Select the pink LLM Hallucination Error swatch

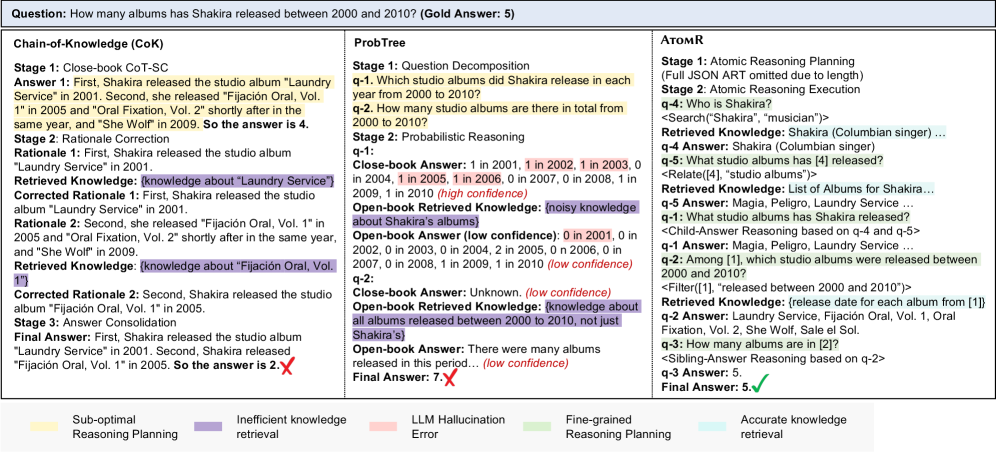pyautogui.click(x=383, y=426)
